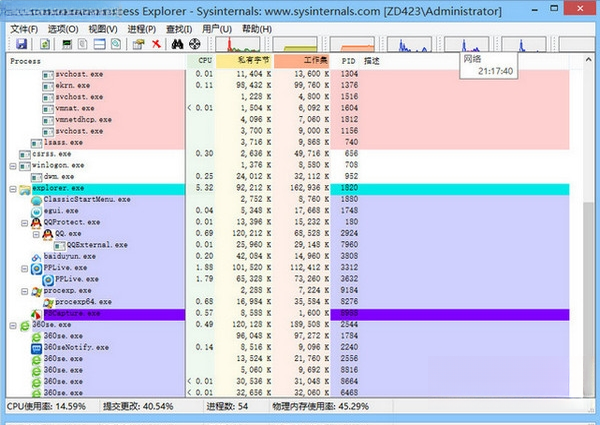Collapse the QQProtect.exe tree node
The image size is (600, 425).
coord(24,223)
